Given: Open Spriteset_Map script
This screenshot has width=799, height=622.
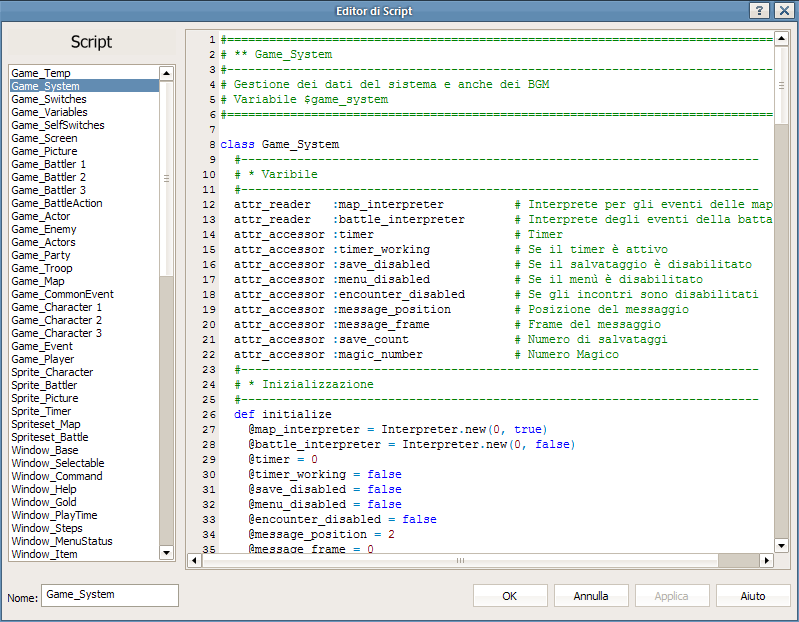Looking at the screenshot, I should tap(85, 424).
